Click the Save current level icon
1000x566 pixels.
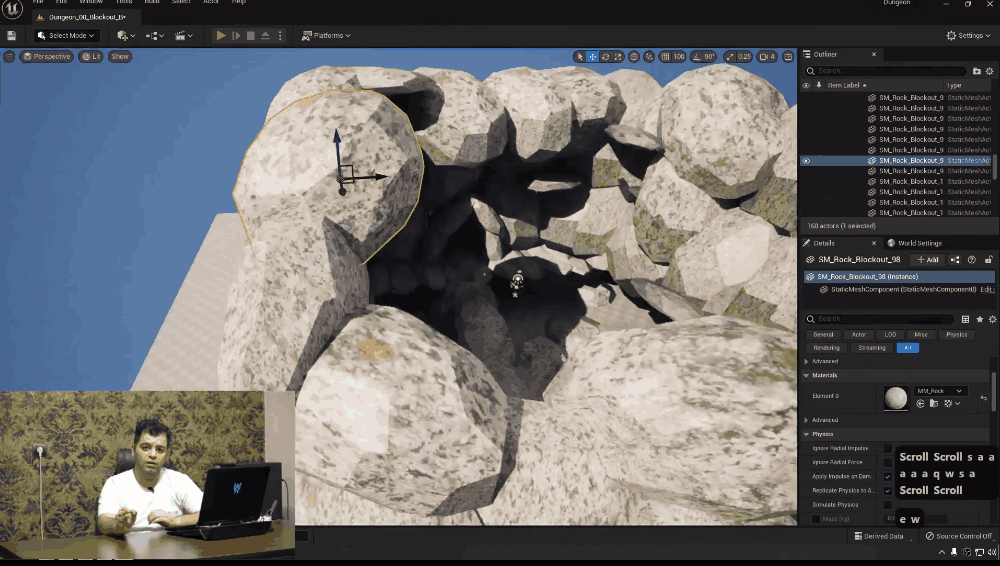[x=11, y=35]
